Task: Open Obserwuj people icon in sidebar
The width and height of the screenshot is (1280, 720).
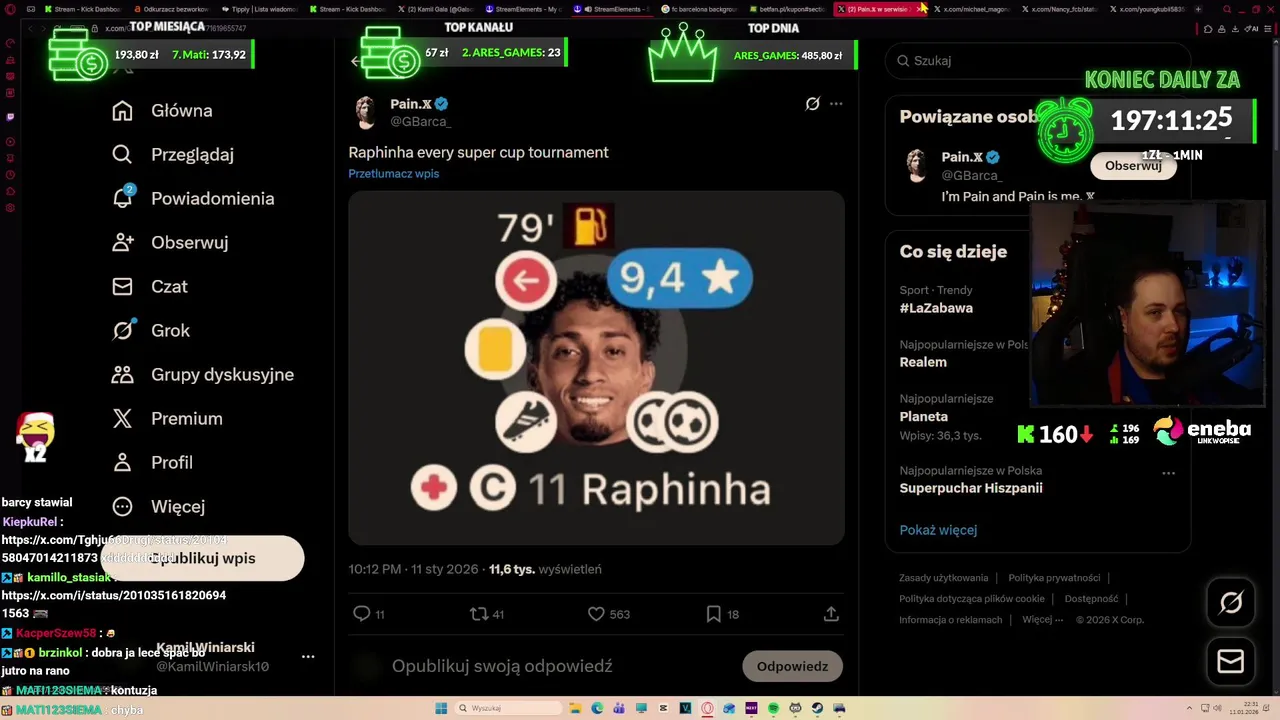Action: click(x=122, y=242)
